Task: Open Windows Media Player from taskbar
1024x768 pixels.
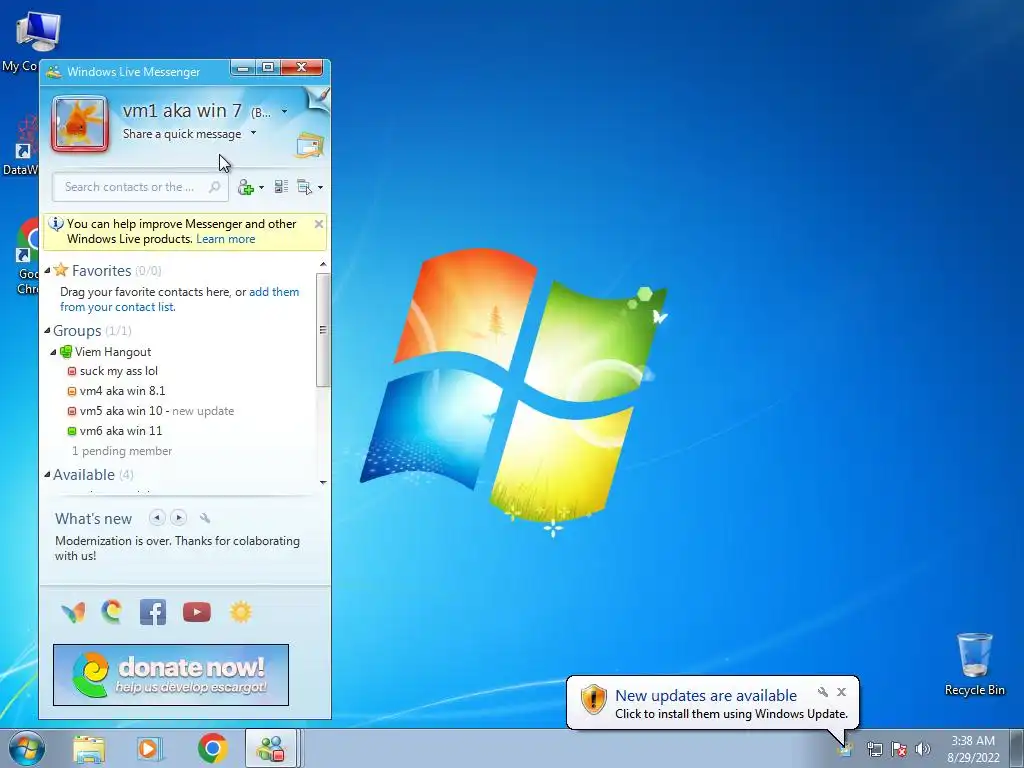Action: (150, 748)
